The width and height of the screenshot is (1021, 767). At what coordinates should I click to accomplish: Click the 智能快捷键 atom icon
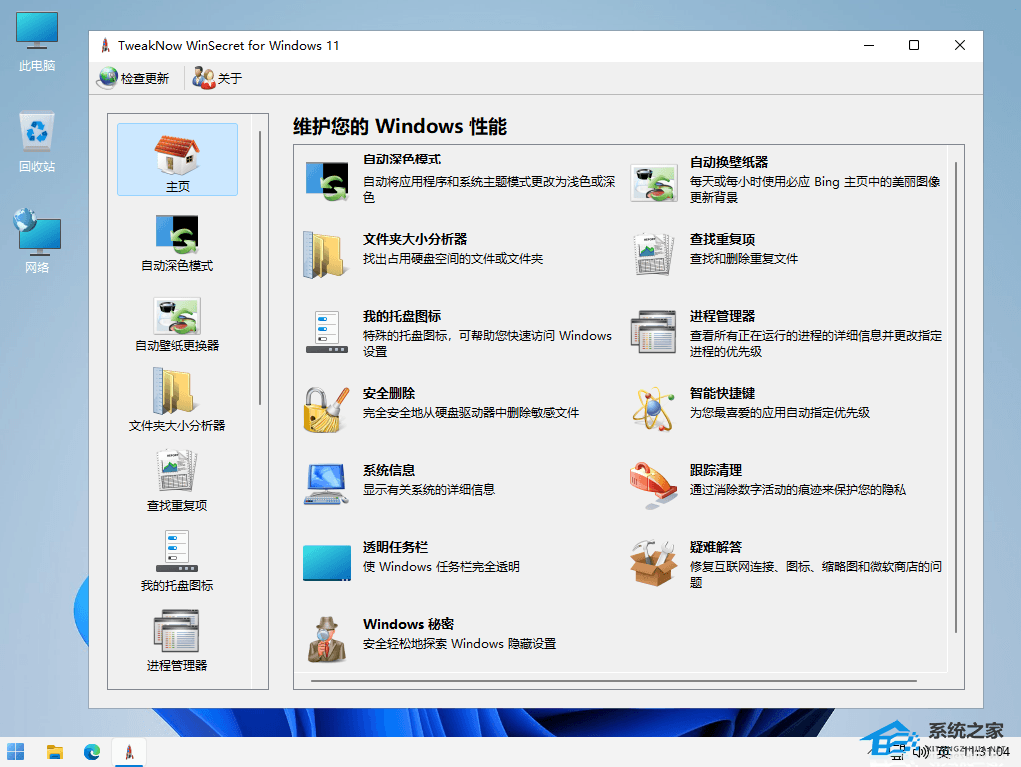click(x=653, y=409)
